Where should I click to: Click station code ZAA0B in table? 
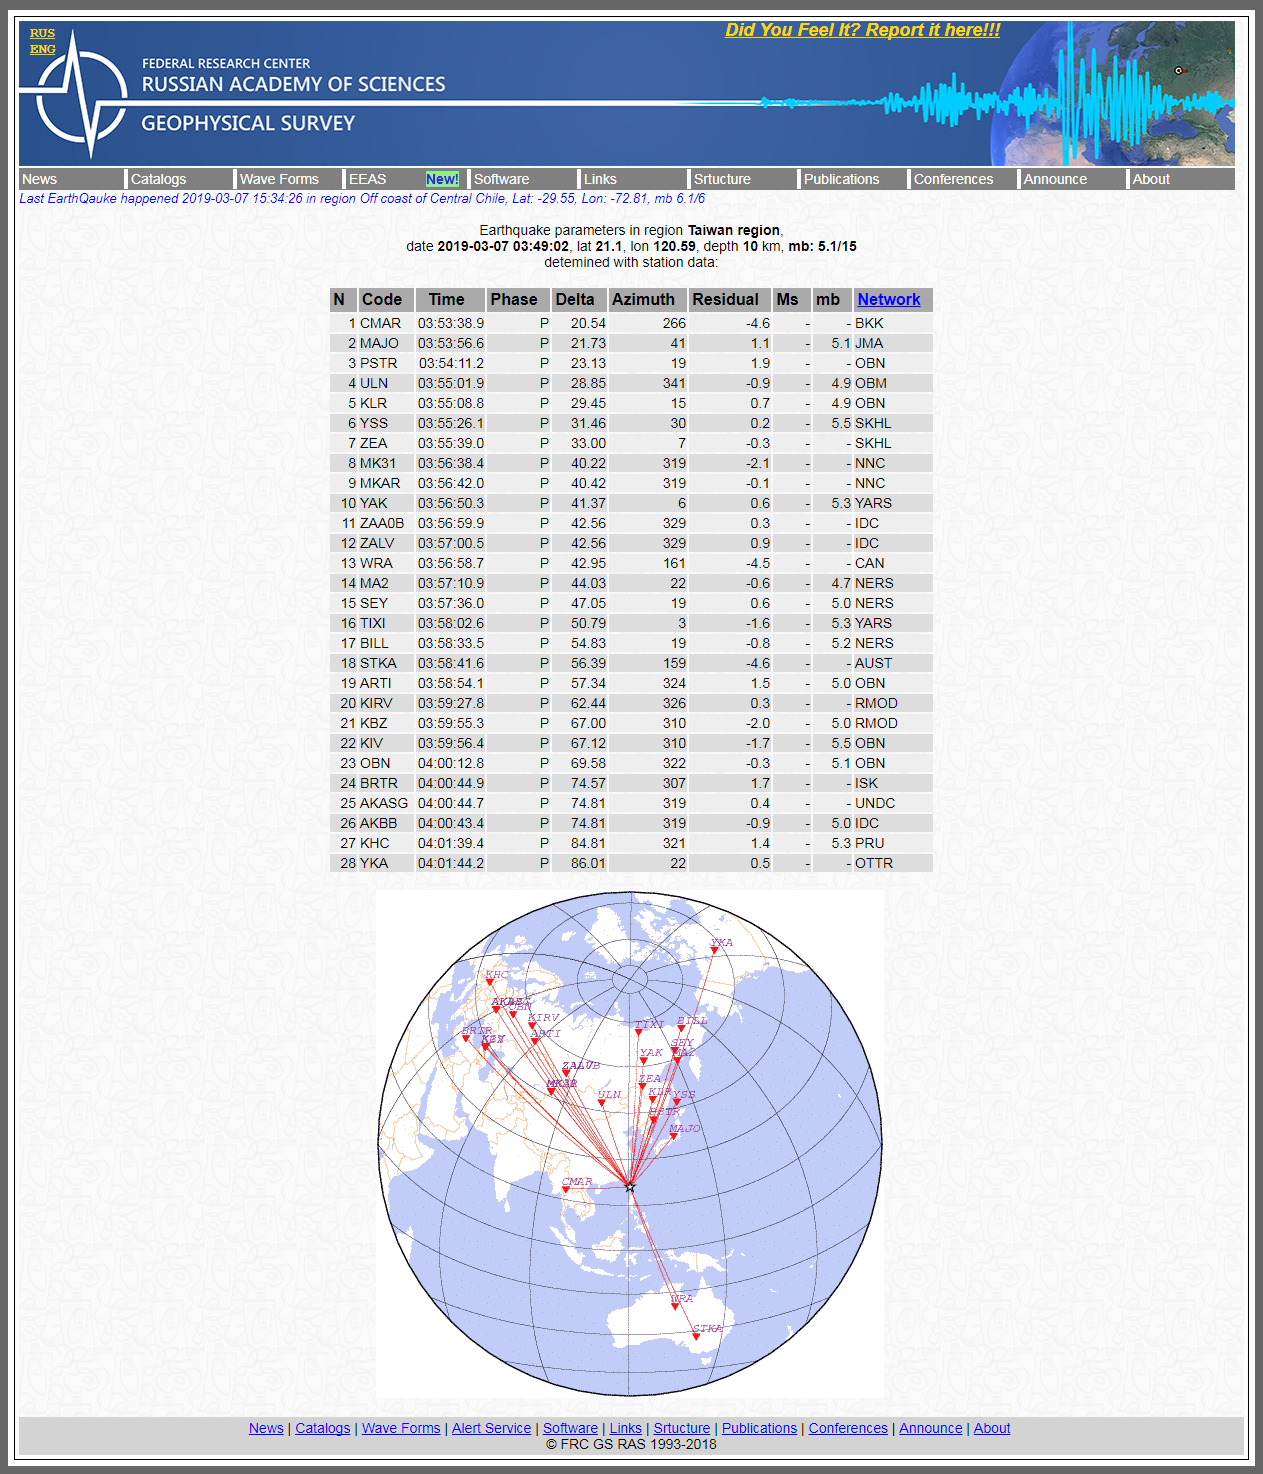[x=382, y=523]
